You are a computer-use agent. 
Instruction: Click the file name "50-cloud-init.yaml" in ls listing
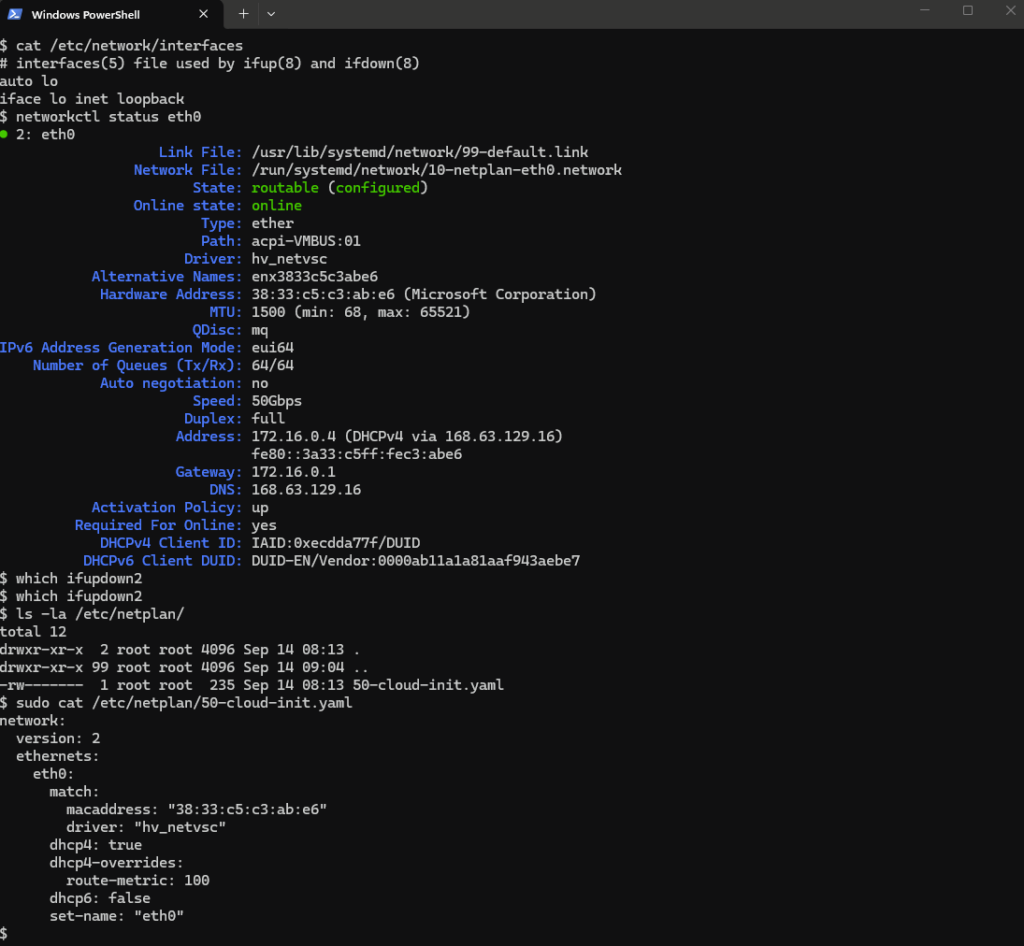point(428,686)
